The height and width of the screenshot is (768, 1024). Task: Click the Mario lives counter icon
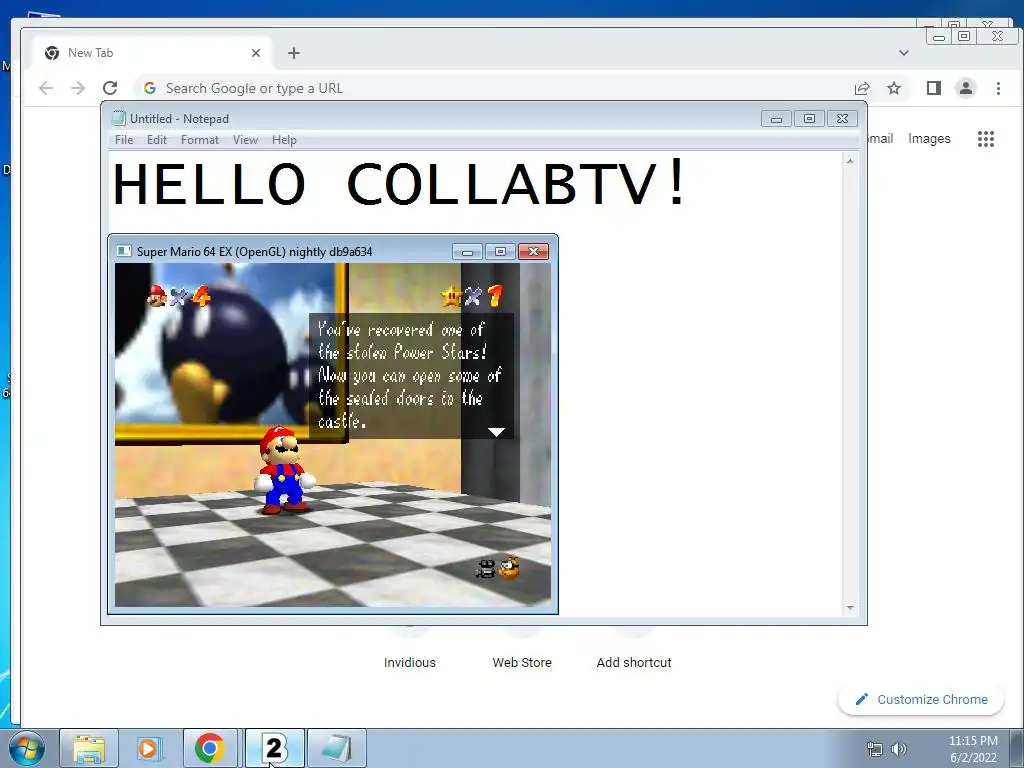(x=157, y=296)
